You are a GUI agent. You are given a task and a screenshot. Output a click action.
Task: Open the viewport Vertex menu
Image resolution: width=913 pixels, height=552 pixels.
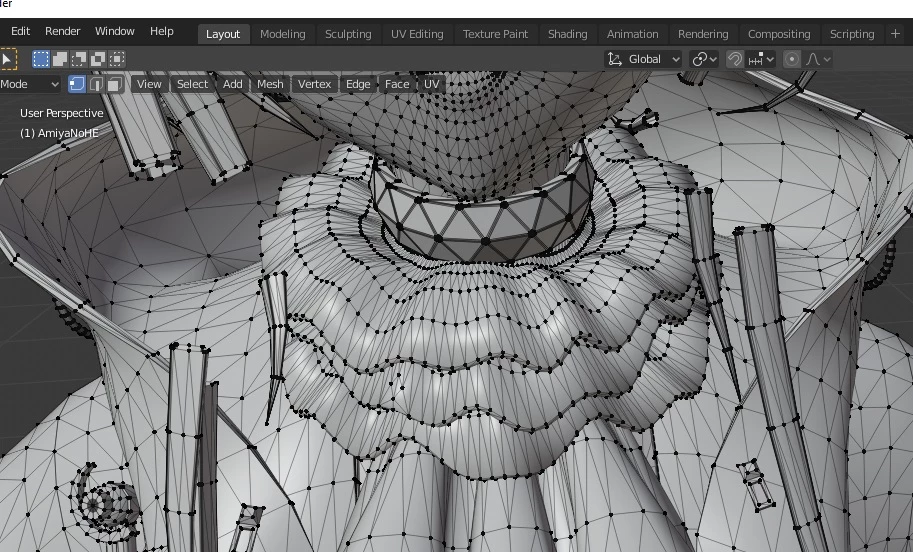[314, 84]
